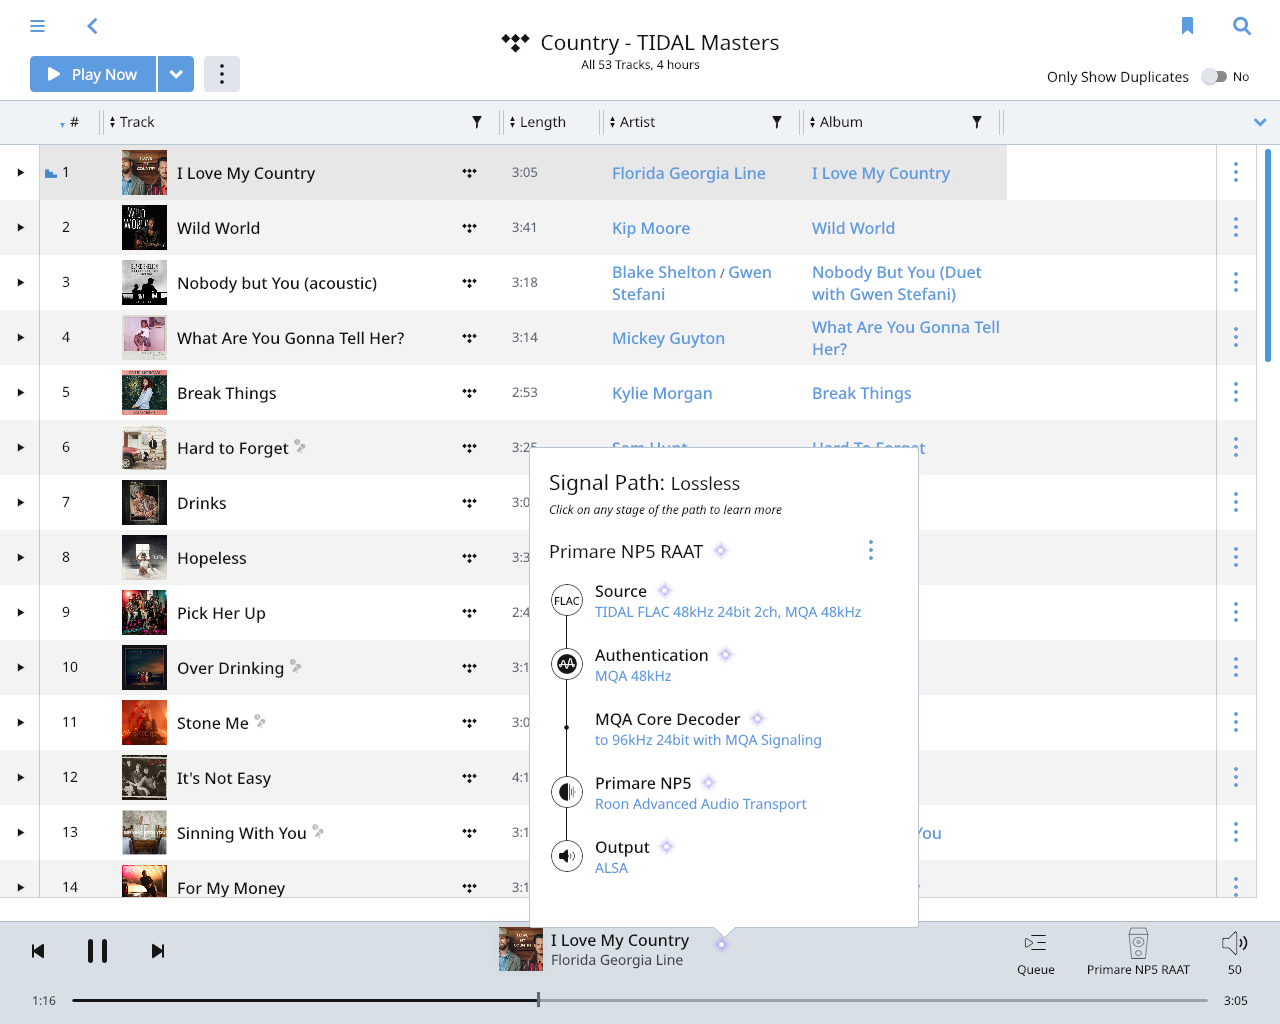Click Kylie Morgan artist link

click(662, 393)
